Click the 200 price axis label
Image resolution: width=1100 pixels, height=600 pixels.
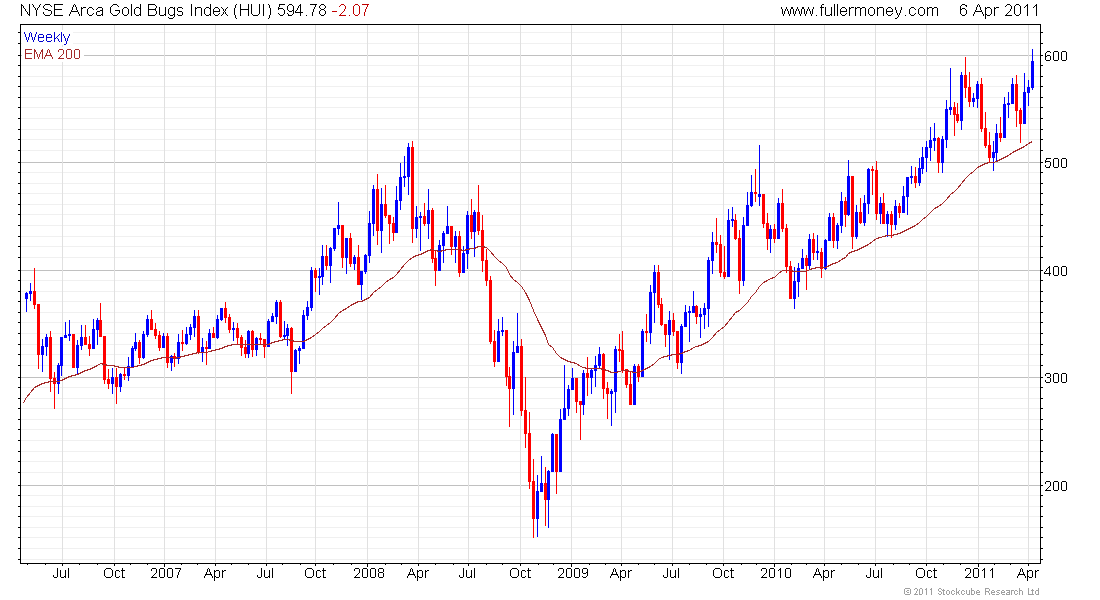pyautogui.click(x=1056, y=486)
